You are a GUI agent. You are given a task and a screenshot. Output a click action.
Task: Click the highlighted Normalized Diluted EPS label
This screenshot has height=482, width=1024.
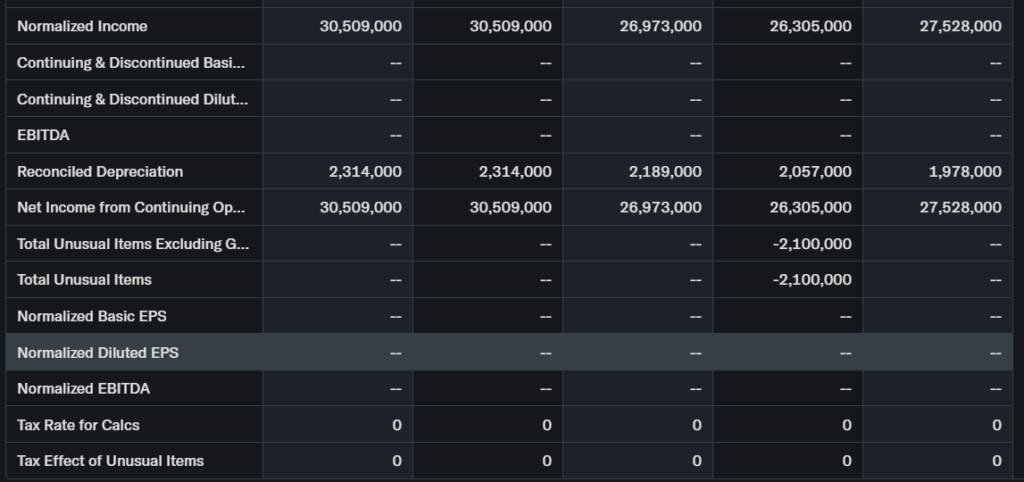(98, 352)
